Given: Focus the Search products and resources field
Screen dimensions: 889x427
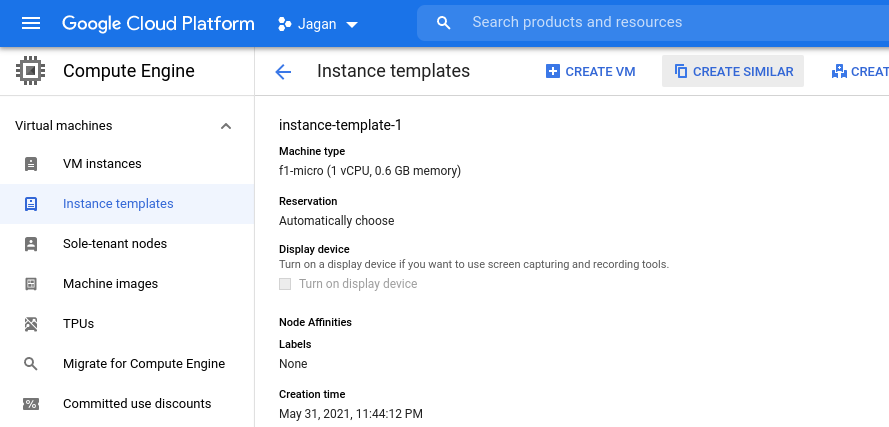Looking at the screenshot, I should pos(652,23).
